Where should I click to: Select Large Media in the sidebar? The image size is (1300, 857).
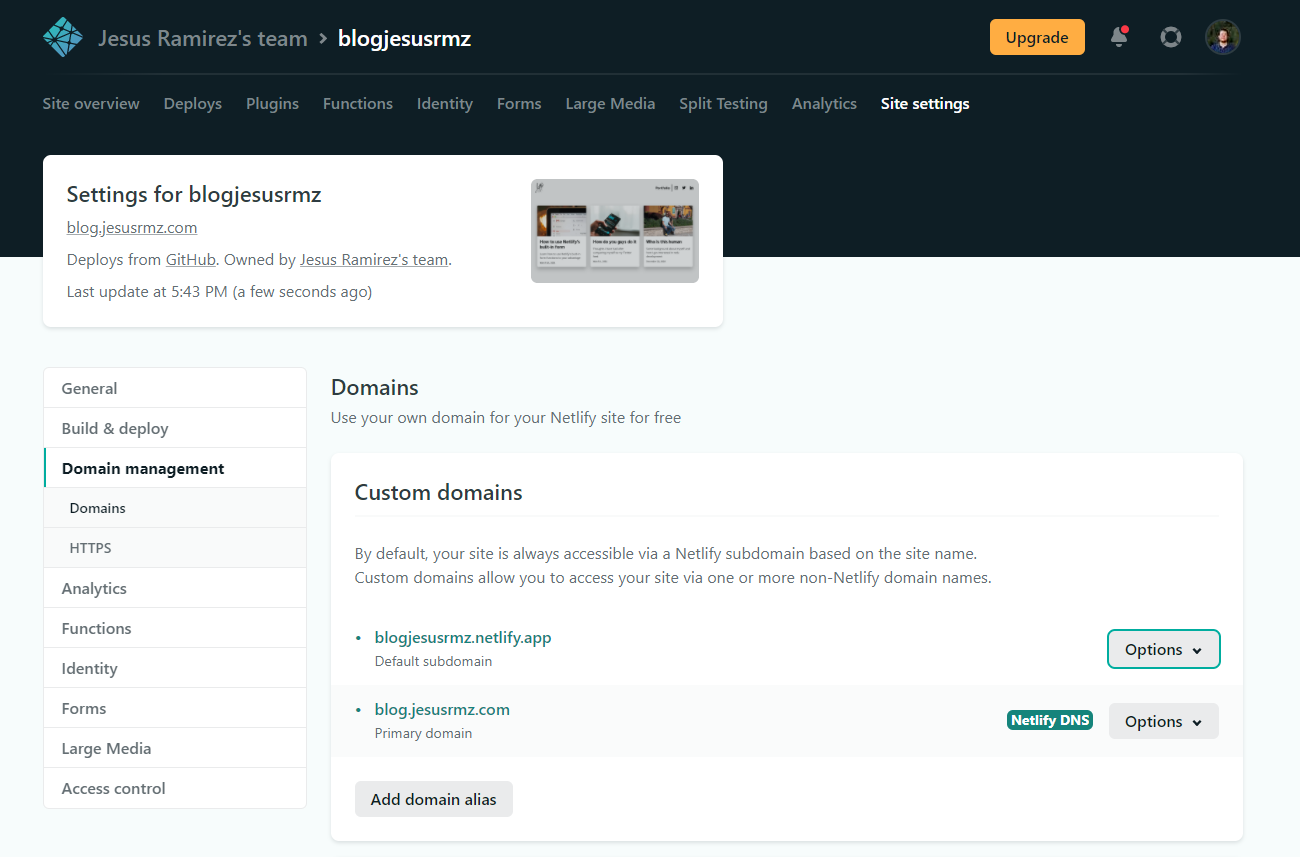click(x=175, y=748)
